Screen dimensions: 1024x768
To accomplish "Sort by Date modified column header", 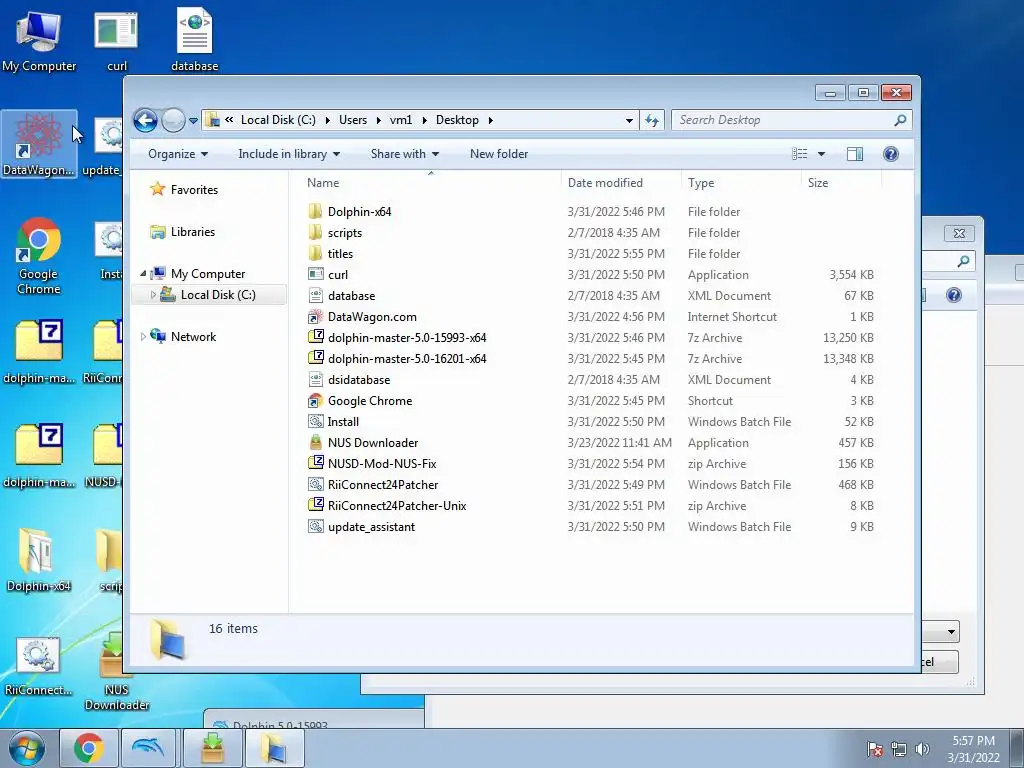I will tap(620, 183).
